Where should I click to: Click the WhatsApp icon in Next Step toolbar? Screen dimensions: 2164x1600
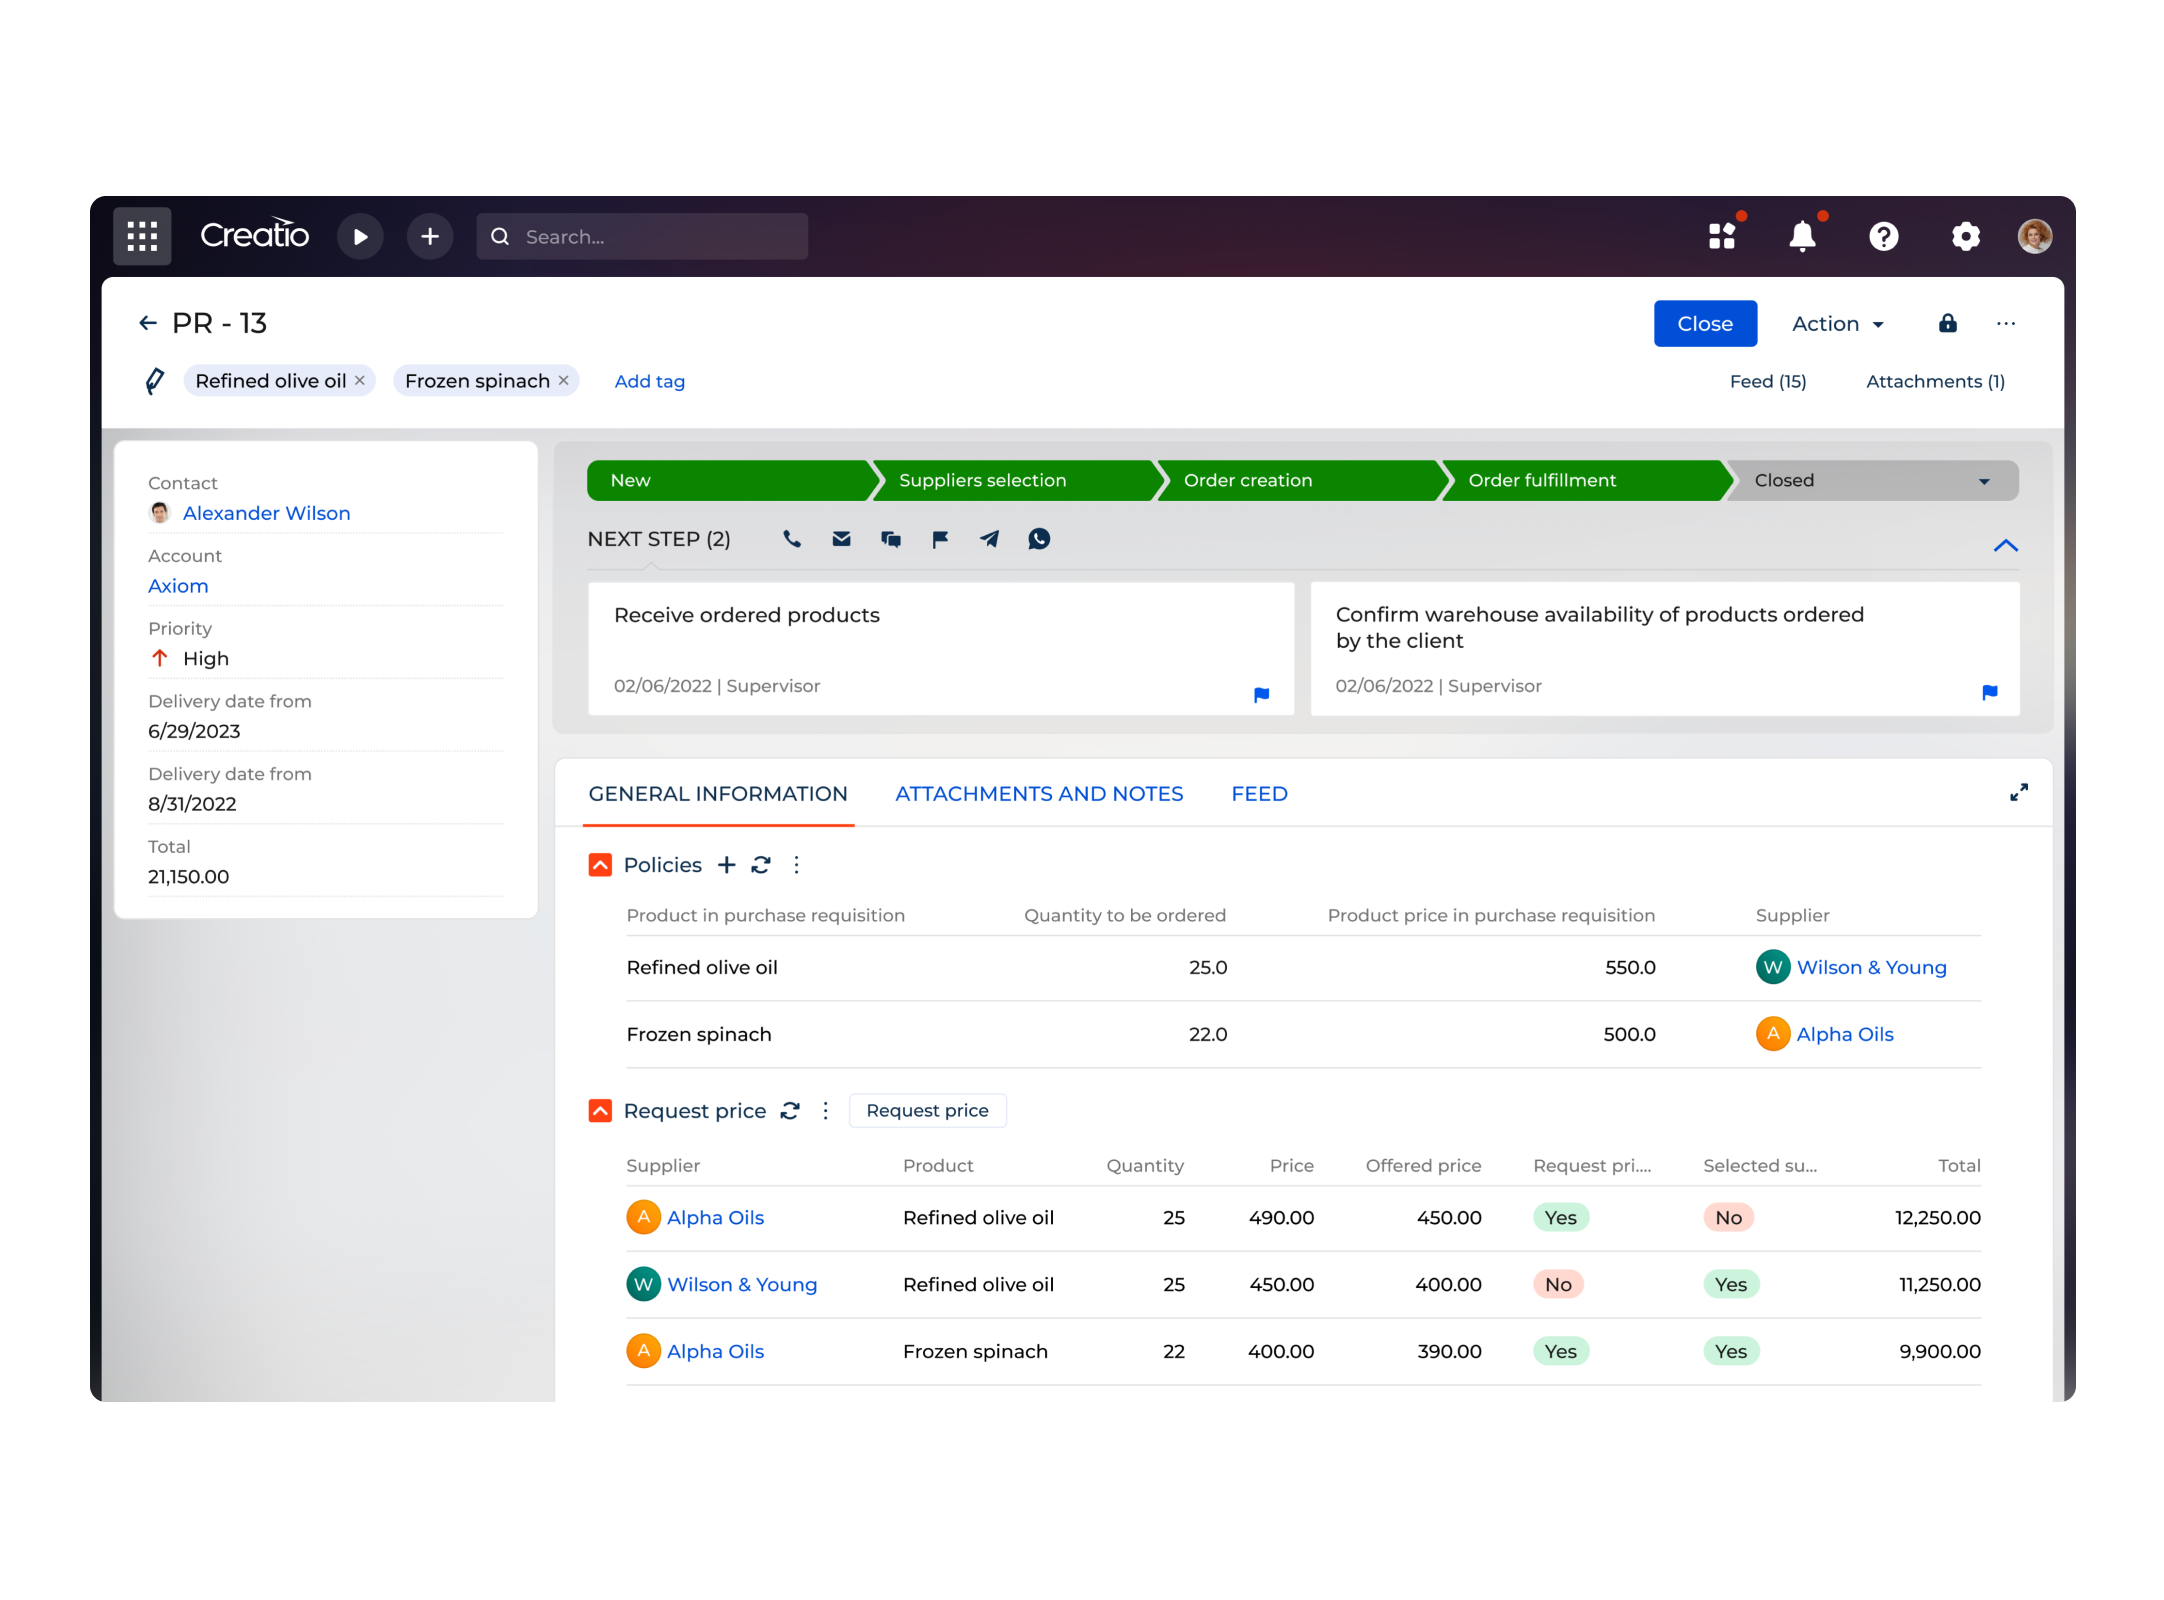pyautogui.click(x=1039, y=539)
